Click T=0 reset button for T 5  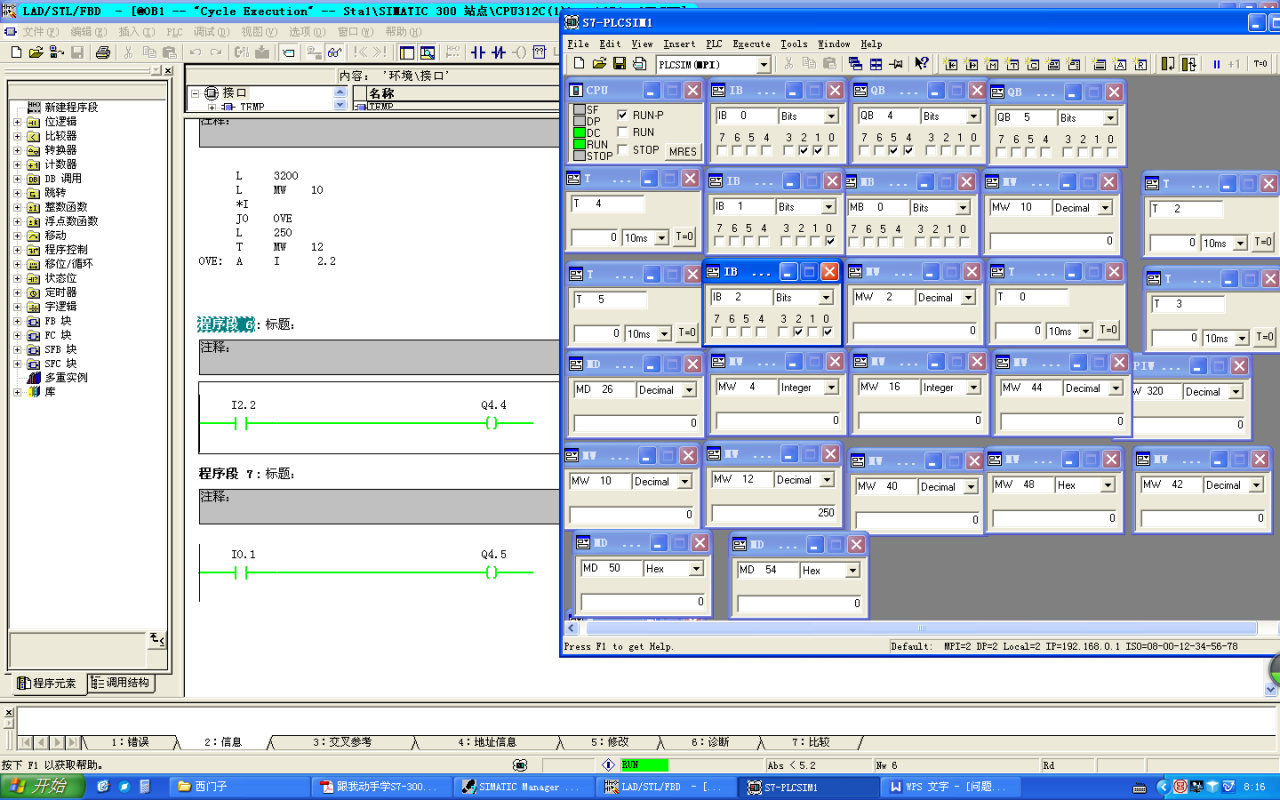click(688, 333)
